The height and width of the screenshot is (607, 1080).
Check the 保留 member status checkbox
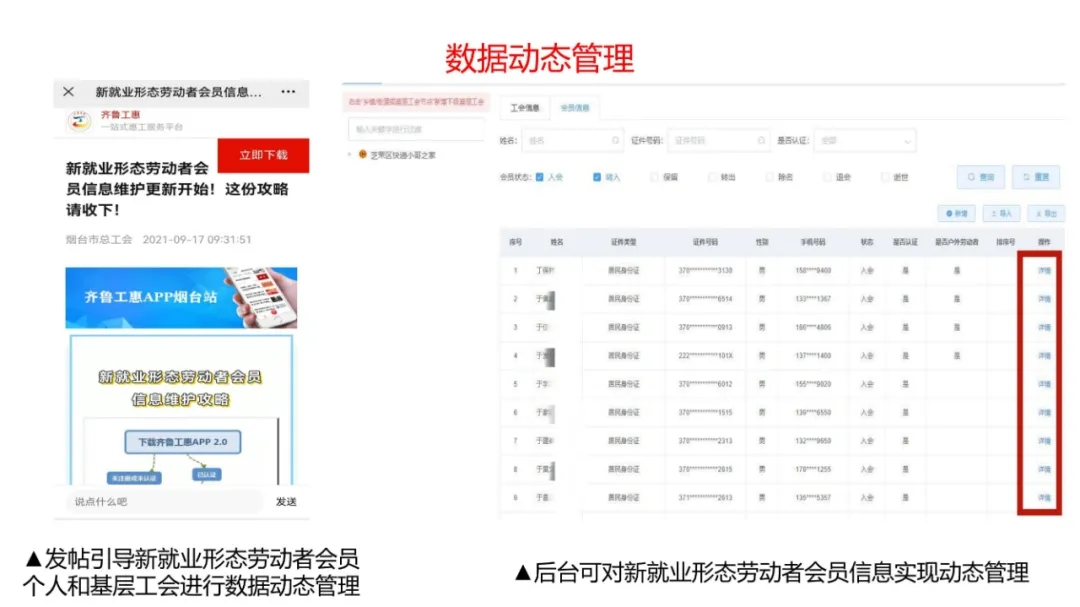point(655,177)
